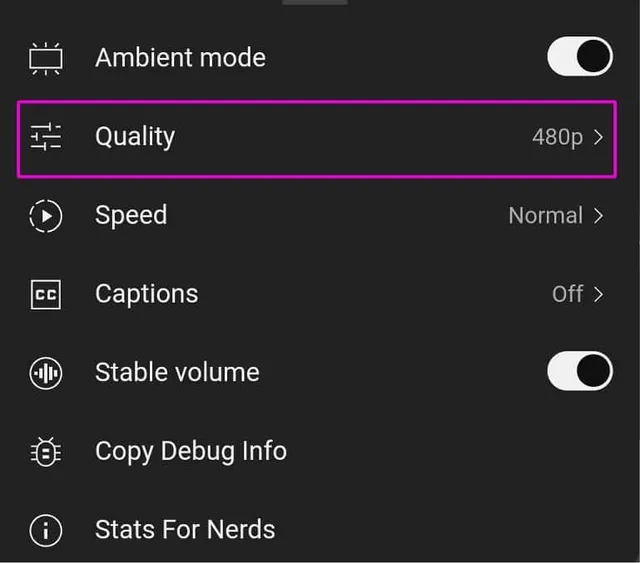Click the 480p quality value

pyautogui.click(x=558, y=137)
